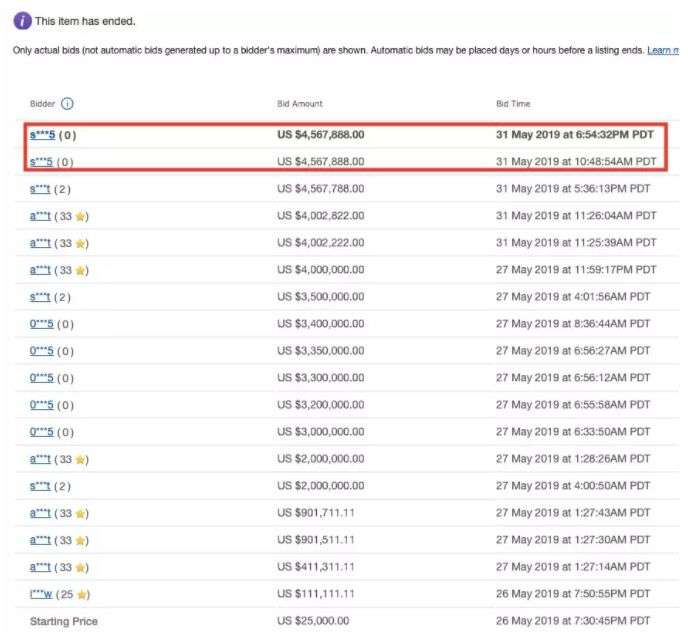Click the star on the US $901,711.11 bid row
This screenshot has width=688, height=643.
[82, 513]
